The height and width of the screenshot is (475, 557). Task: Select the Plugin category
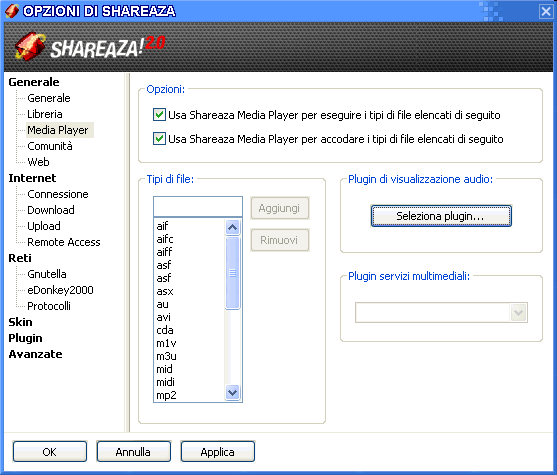pyautogui.click(x=25, y=338)
